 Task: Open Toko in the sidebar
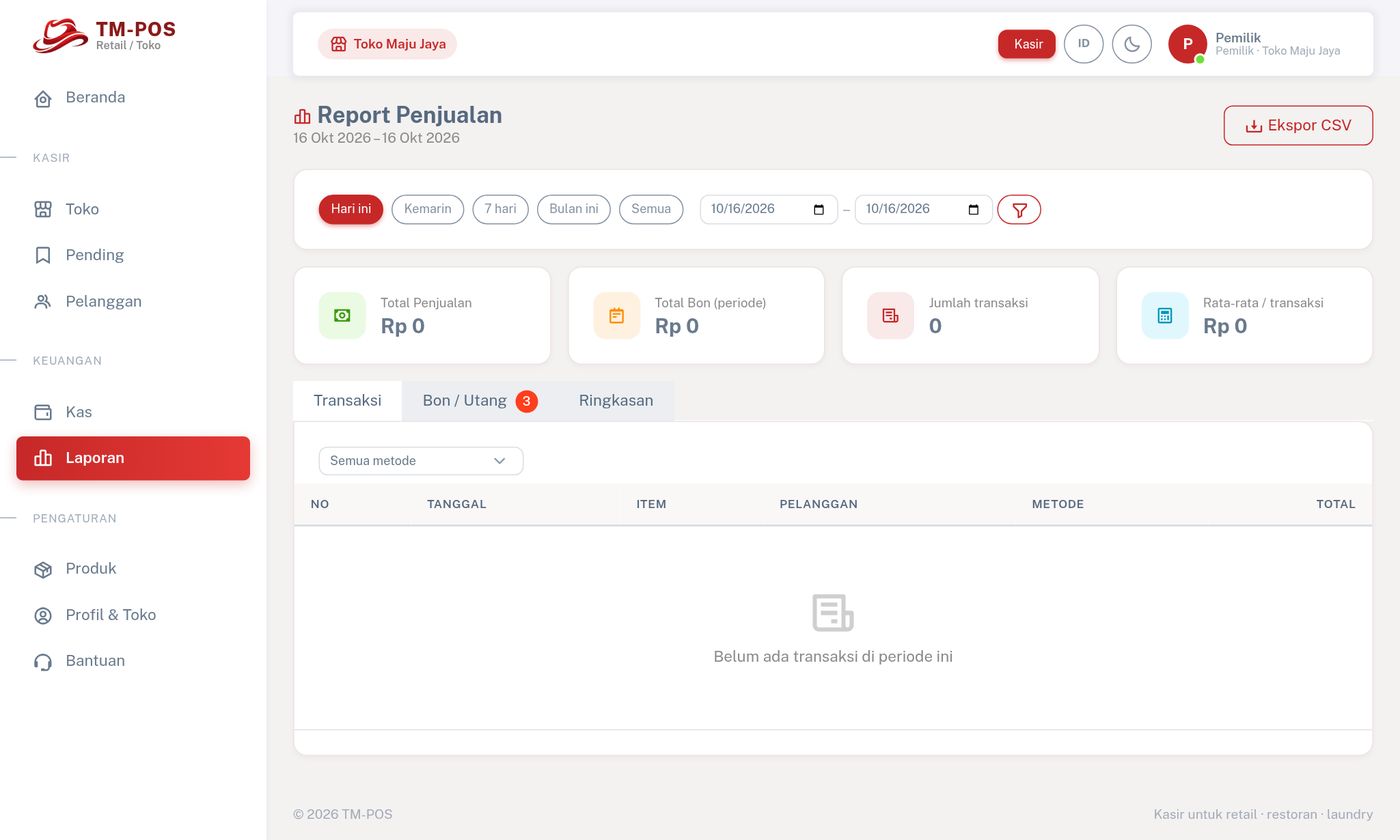click(133, 209)
